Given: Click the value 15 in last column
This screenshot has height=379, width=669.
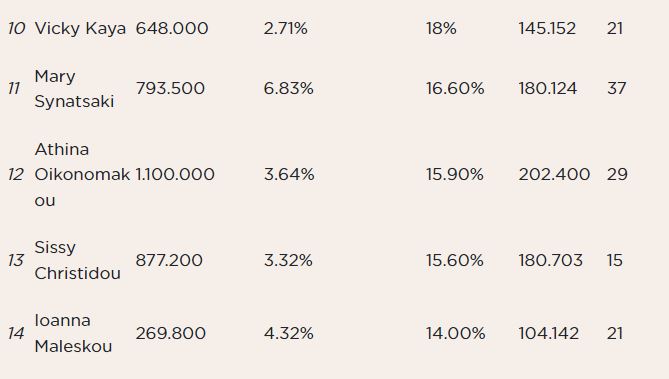Looking at the screenshot, I should click(x=614, y=260).
